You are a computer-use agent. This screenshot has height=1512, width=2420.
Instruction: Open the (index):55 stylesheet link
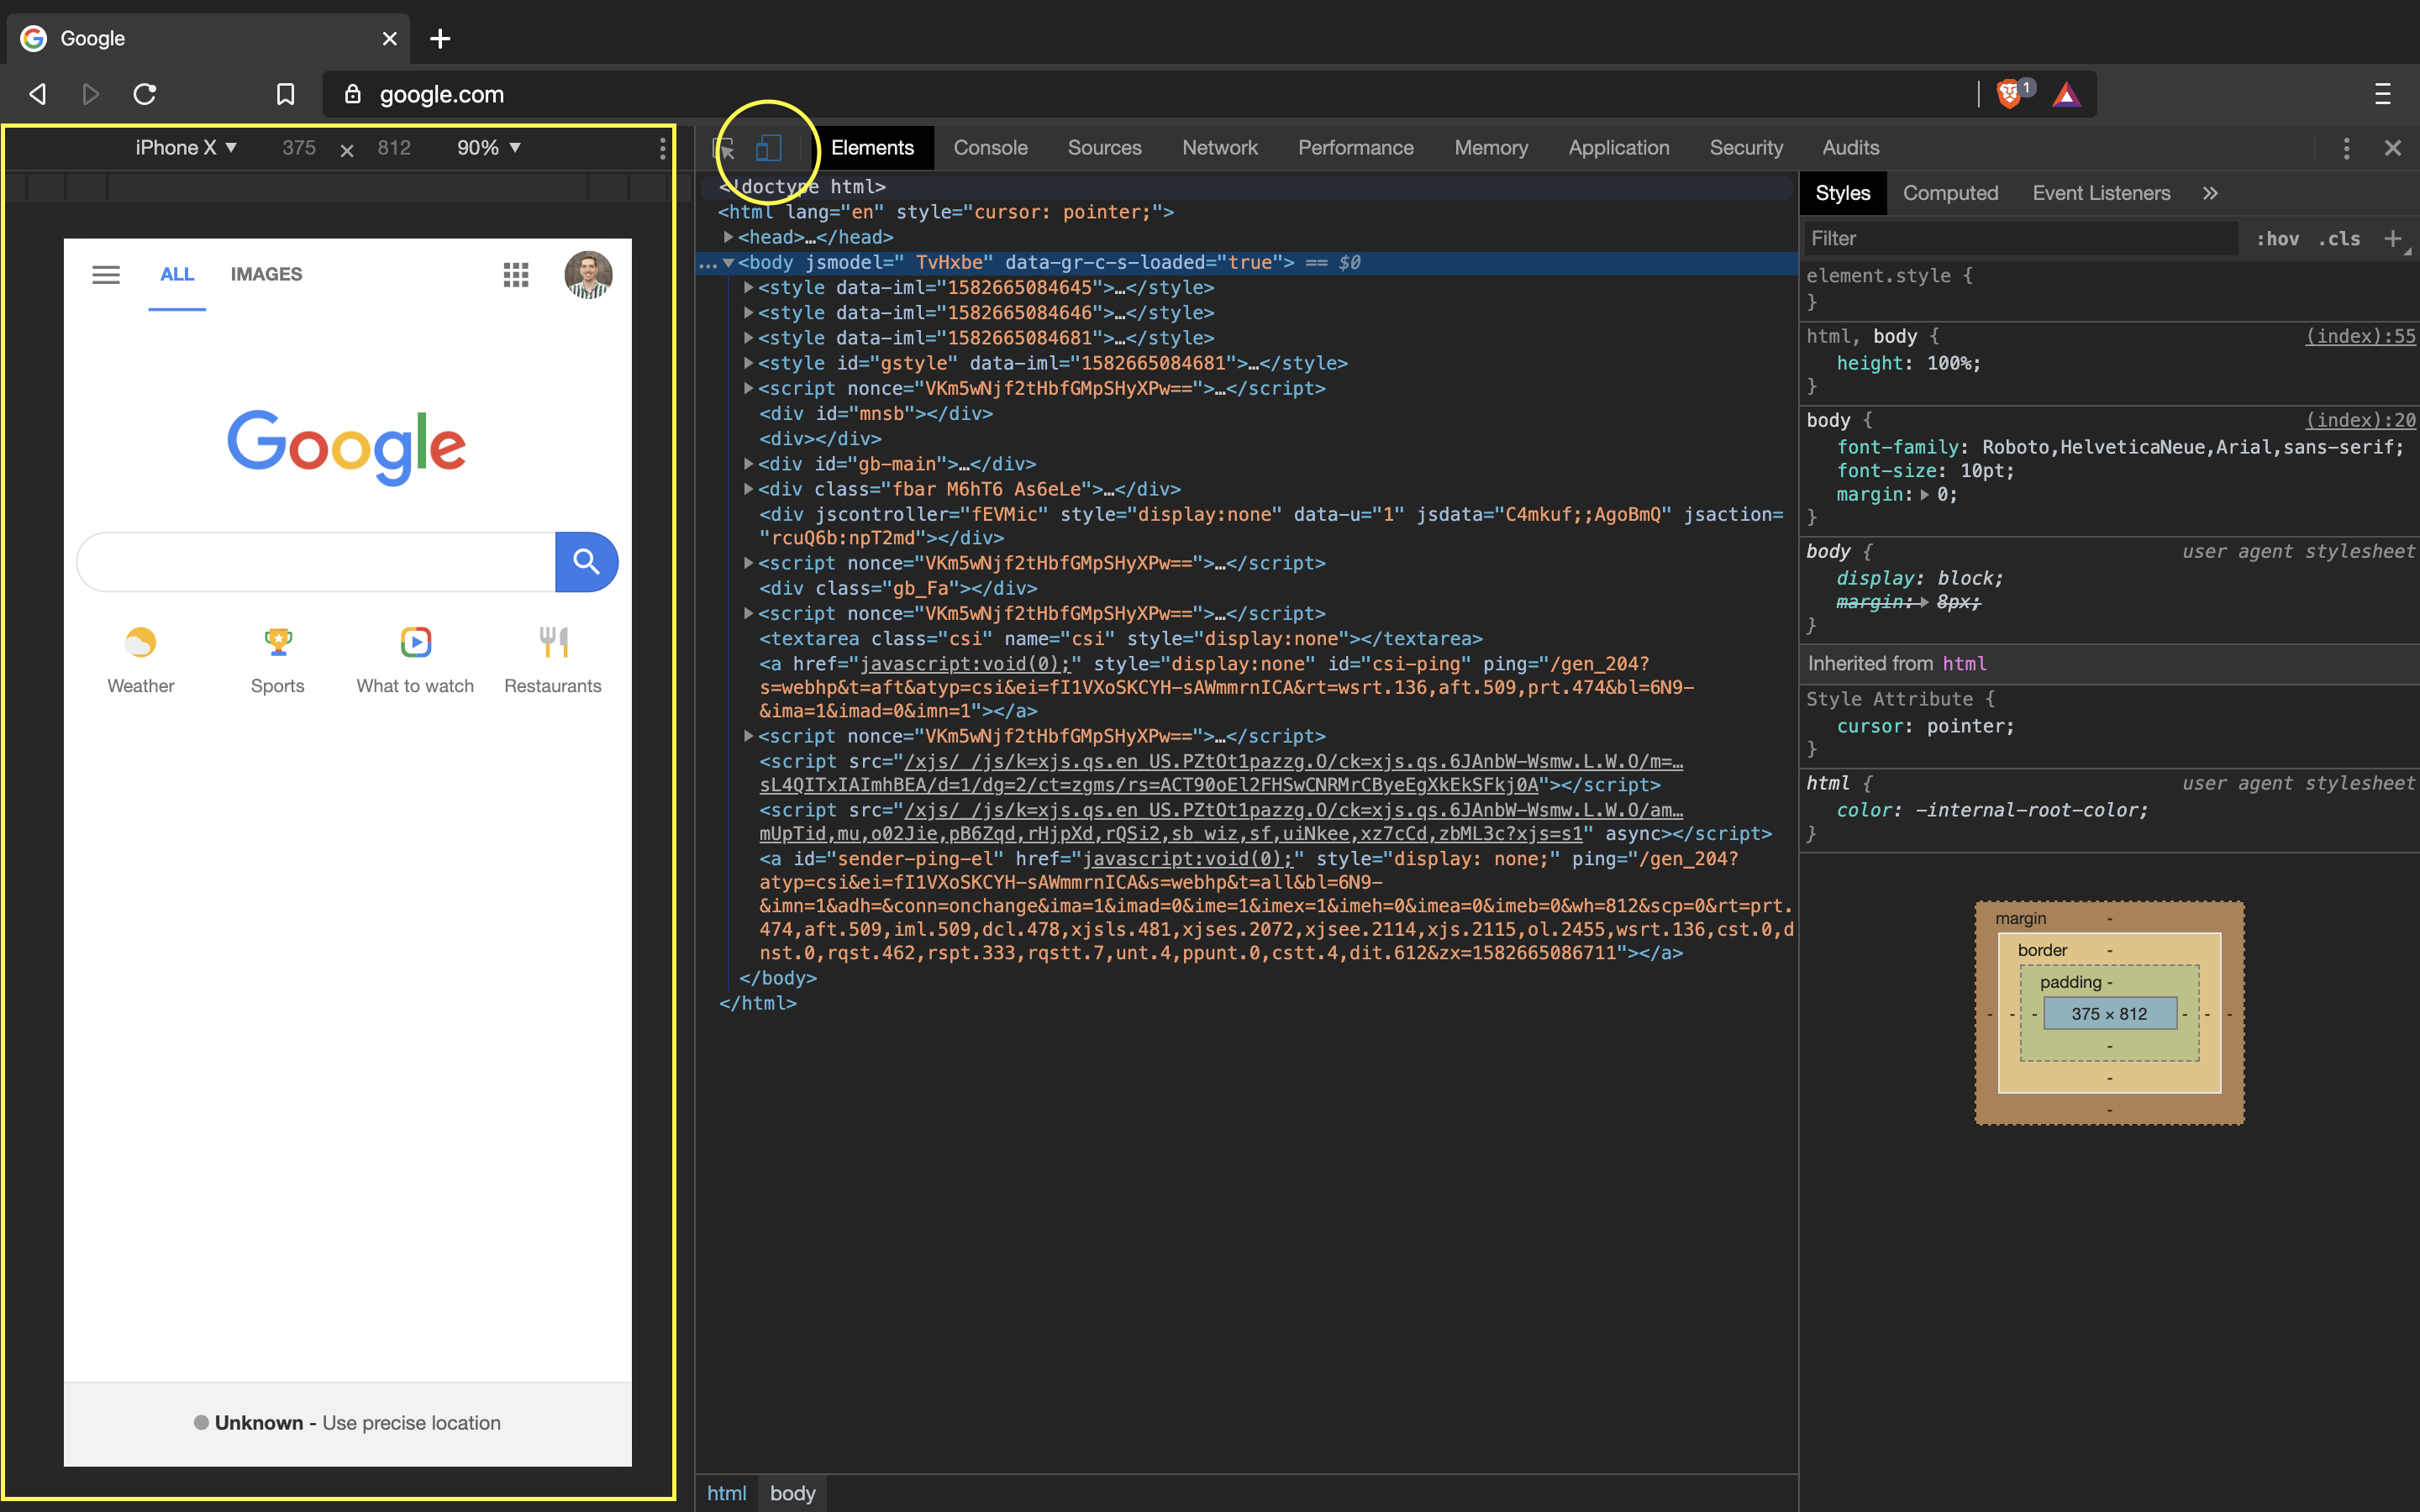(2361, 336)
